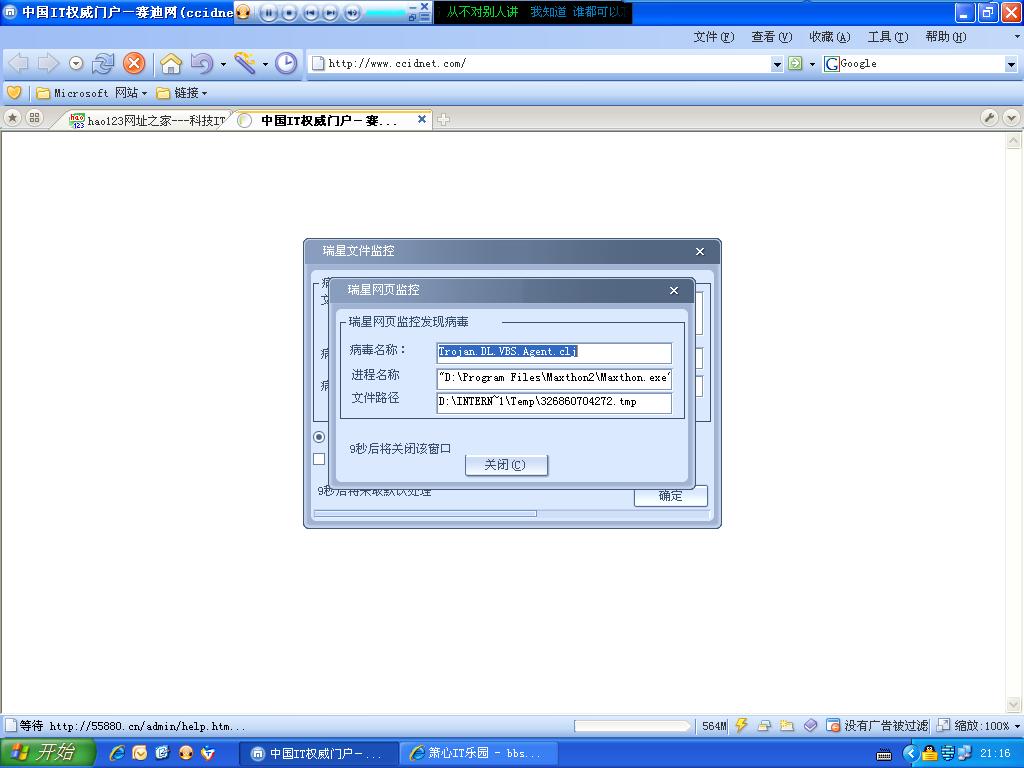
Task: Click the page vertical scrollbar up arrow
Action: (1014, 141)
